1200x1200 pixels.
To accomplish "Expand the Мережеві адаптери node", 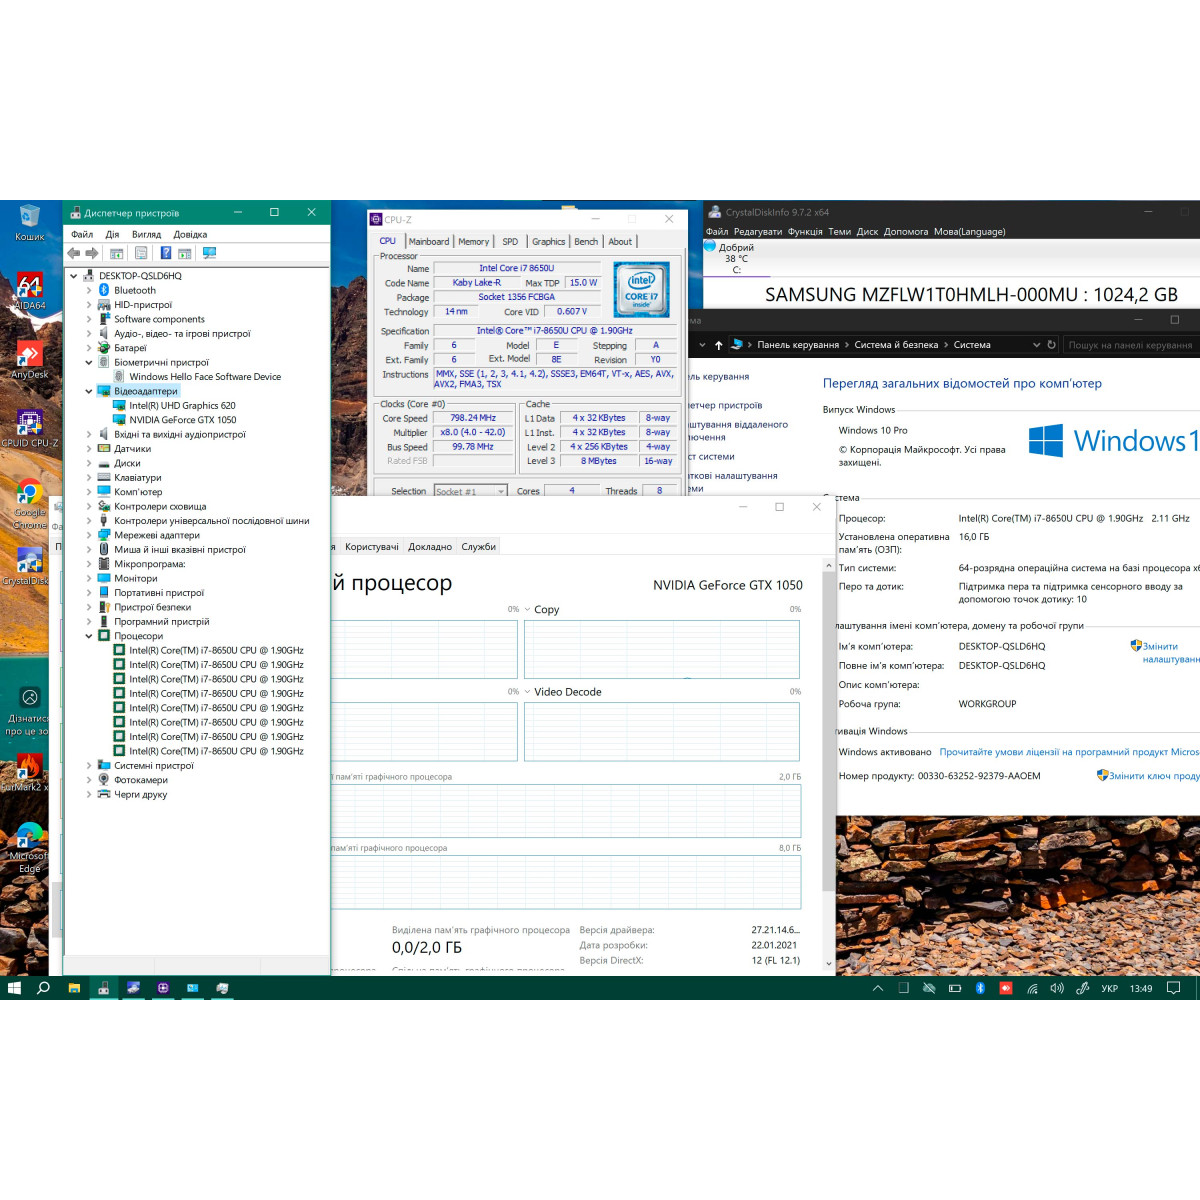I will [x=88, y=535].
